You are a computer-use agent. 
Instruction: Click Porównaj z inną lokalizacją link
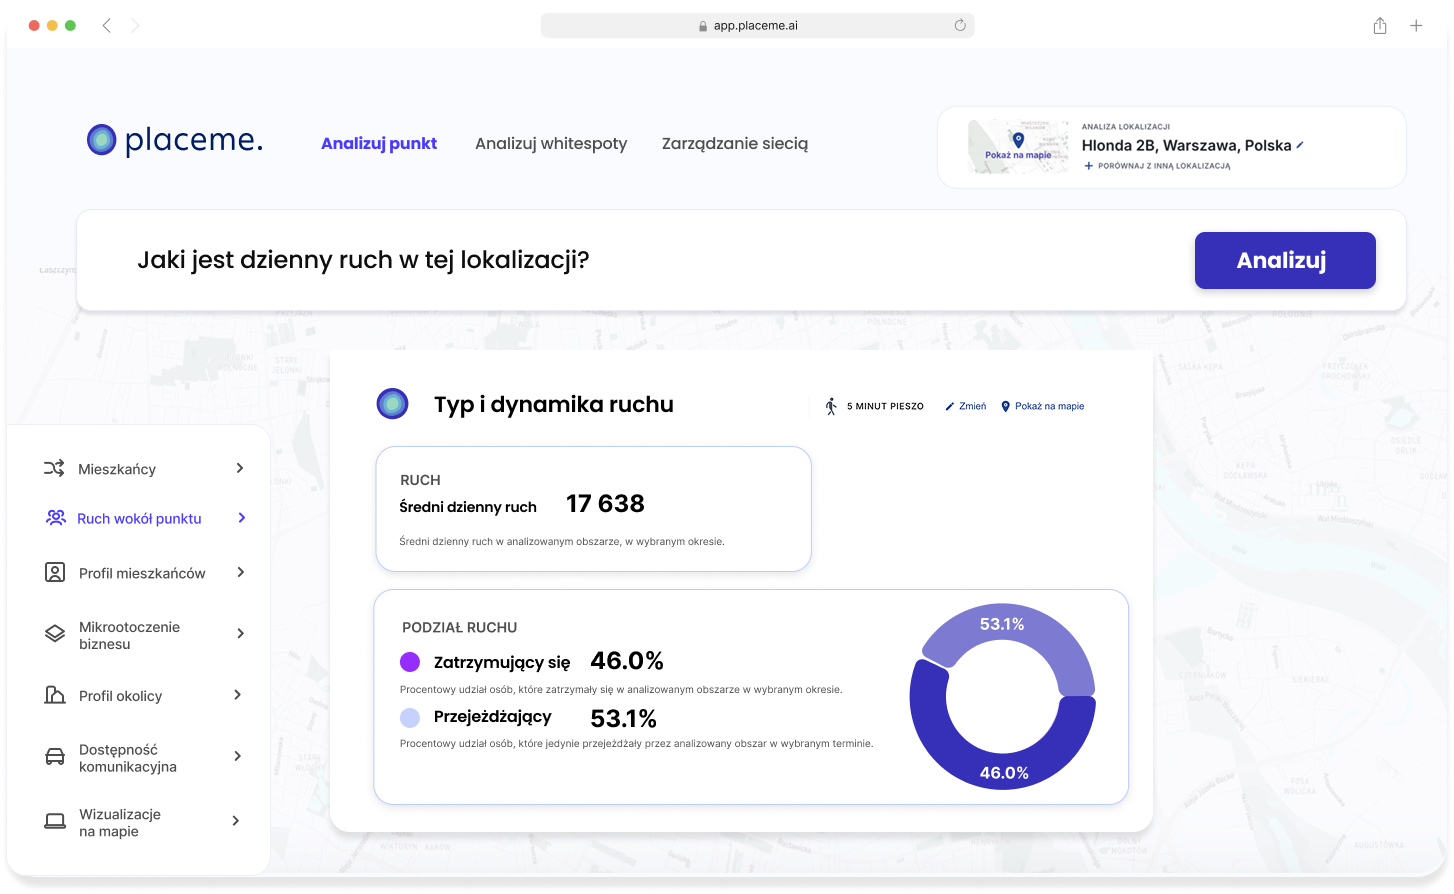1164,166
